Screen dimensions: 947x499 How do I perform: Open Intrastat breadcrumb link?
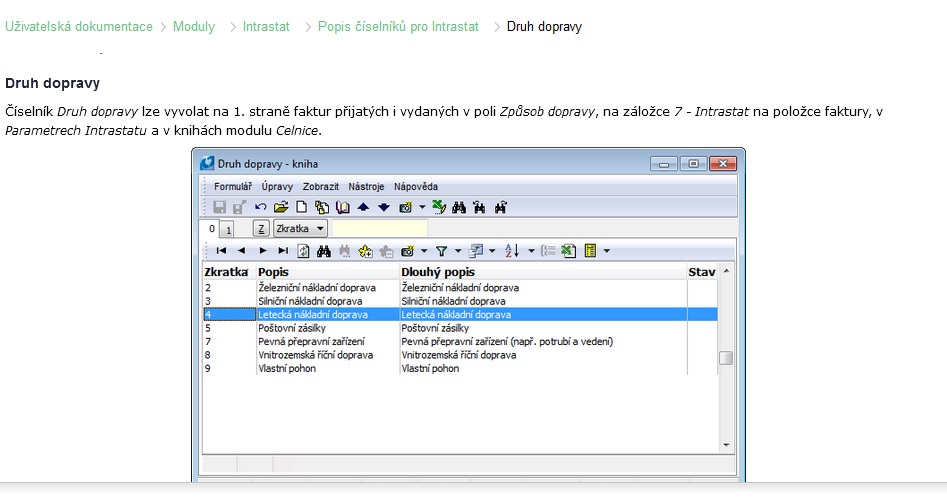[266, 27]
